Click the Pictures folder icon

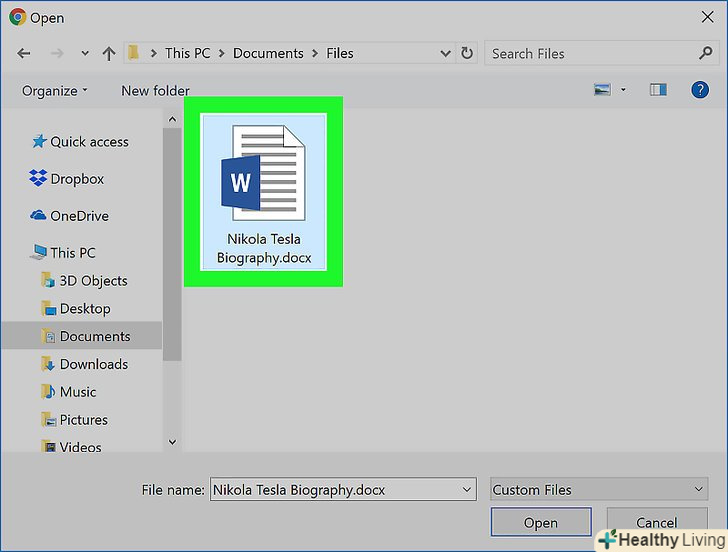[x=48, y=420]
